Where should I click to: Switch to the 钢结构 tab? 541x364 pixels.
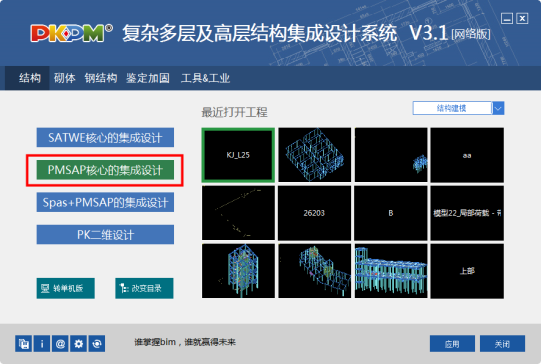pyautogui.click(x=101, y=78)
